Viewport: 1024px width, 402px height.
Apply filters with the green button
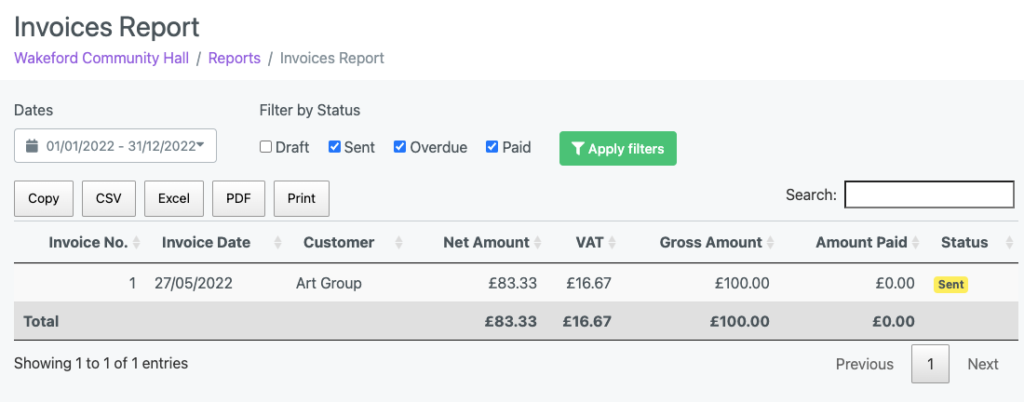pyautogui.click(x=618, y=148)
